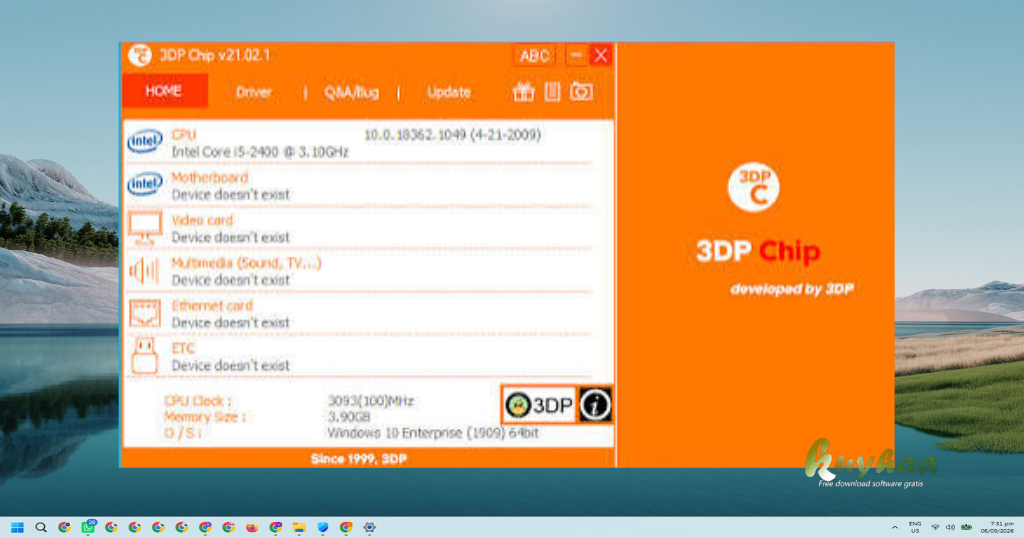
Task: Click the speaker icon for Multimedia
Action: 144,270
